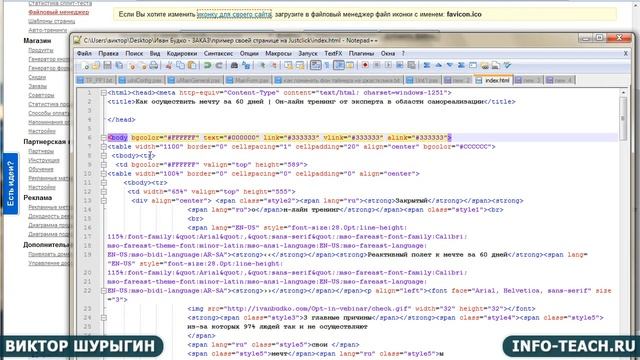Click the Save All toolbar icon
Screen dimensions: 640x360
click(119, 65)
